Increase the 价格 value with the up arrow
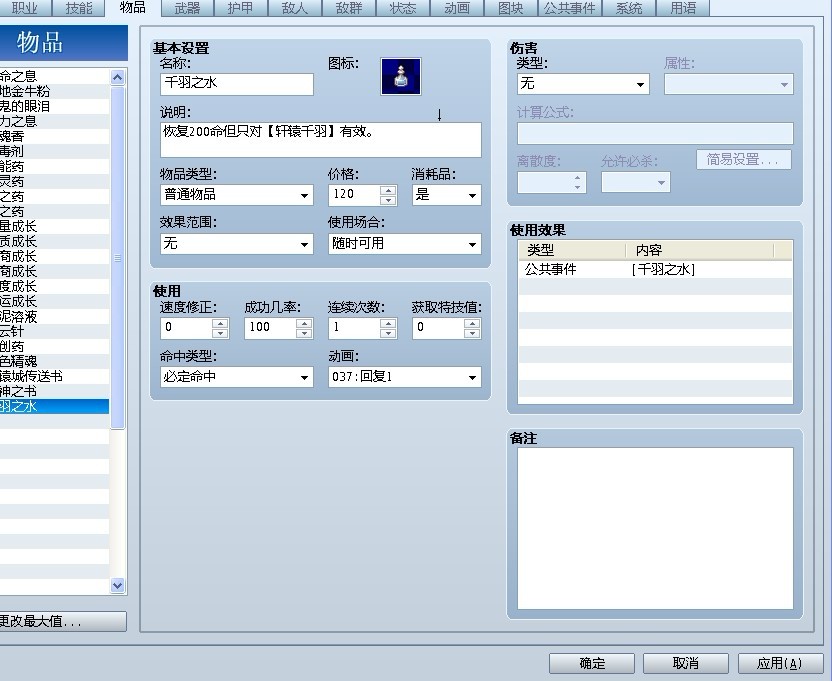 pos(388,190)
